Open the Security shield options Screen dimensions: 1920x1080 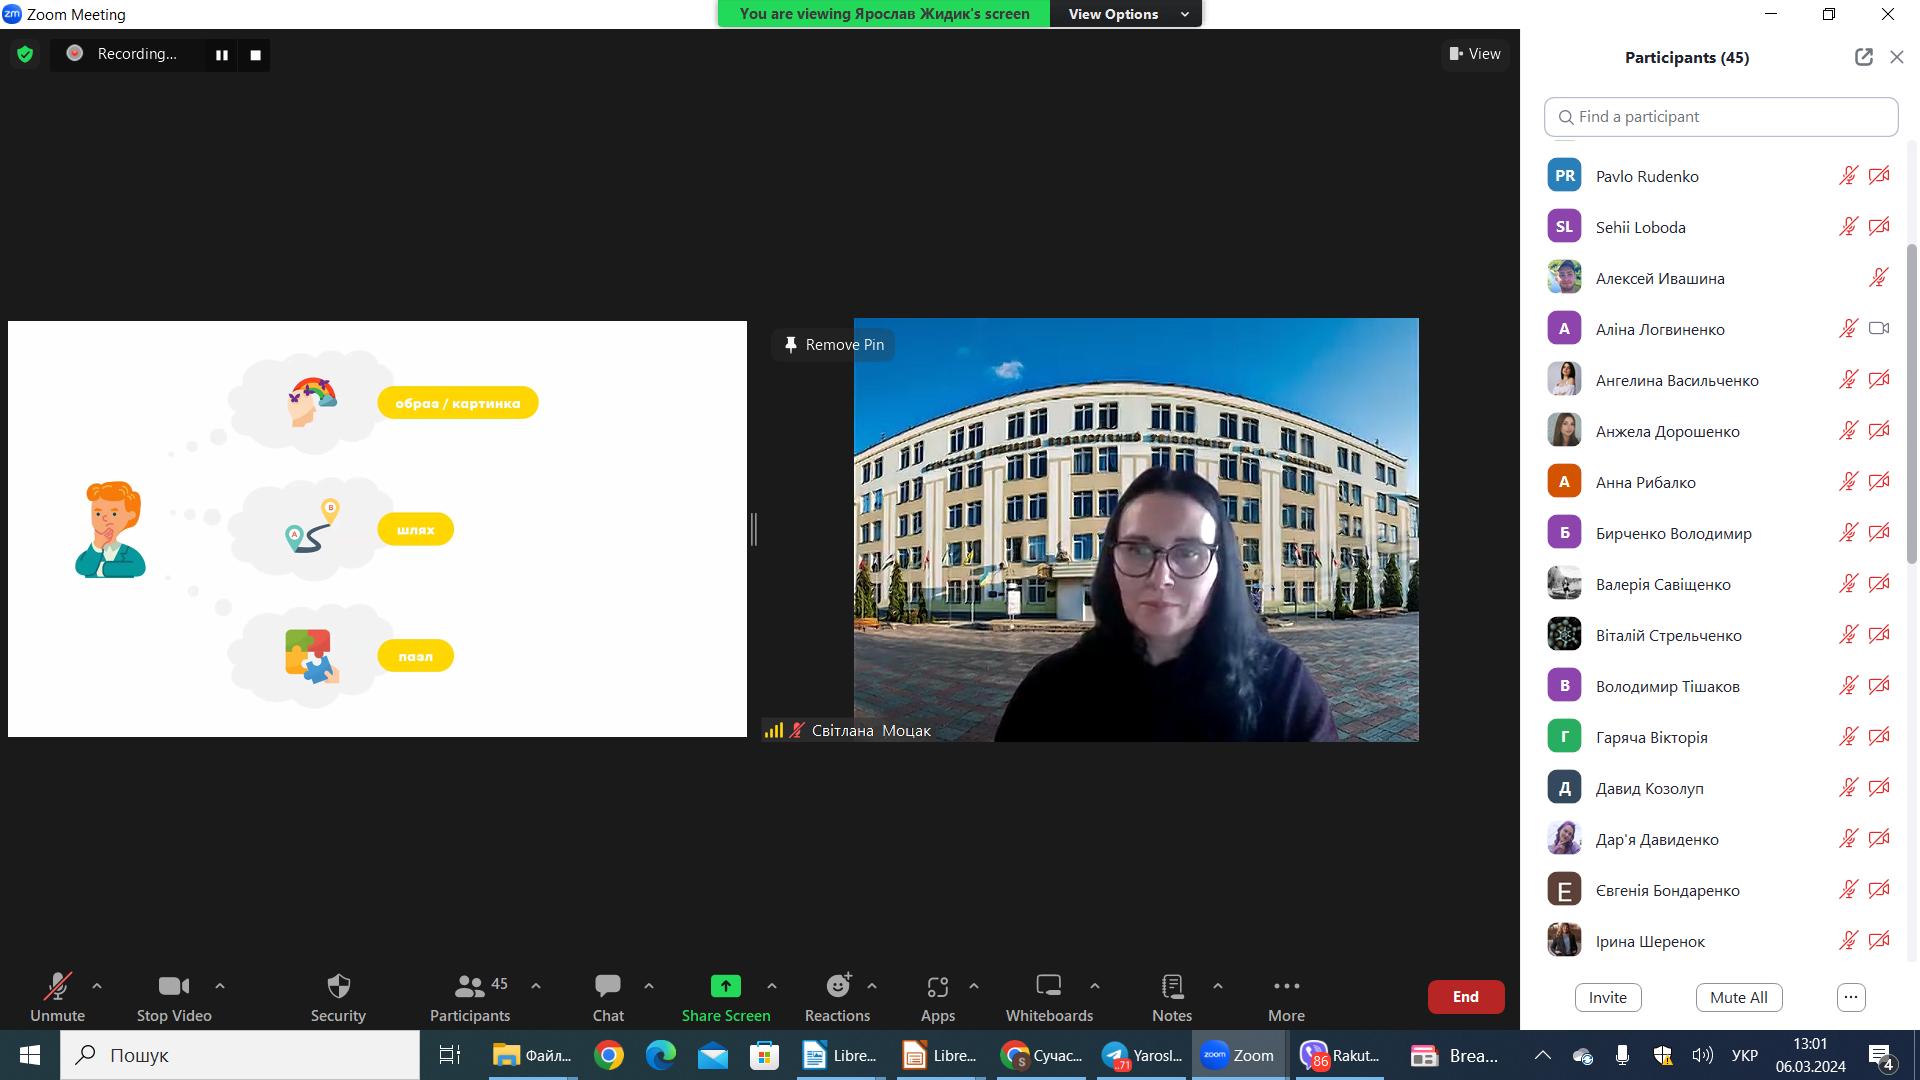(x=338, y=987)
